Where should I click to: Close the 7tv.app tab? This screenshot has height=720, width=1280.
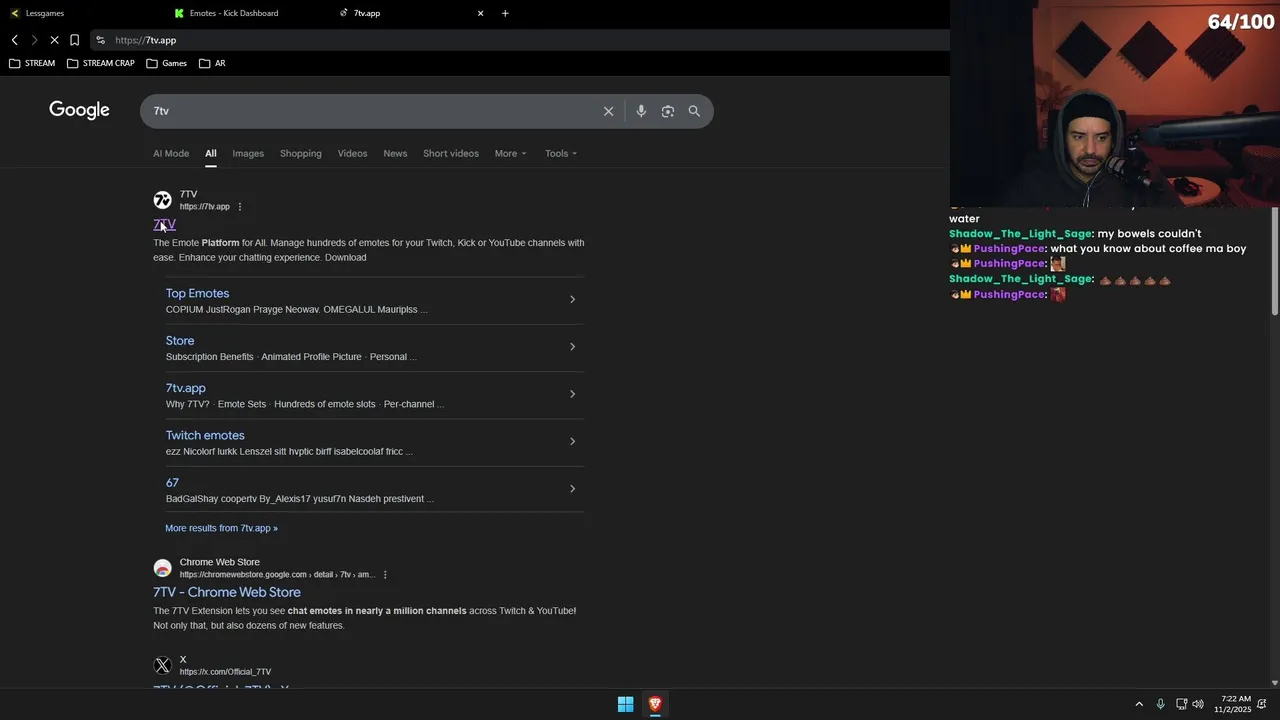click(480, 13)
